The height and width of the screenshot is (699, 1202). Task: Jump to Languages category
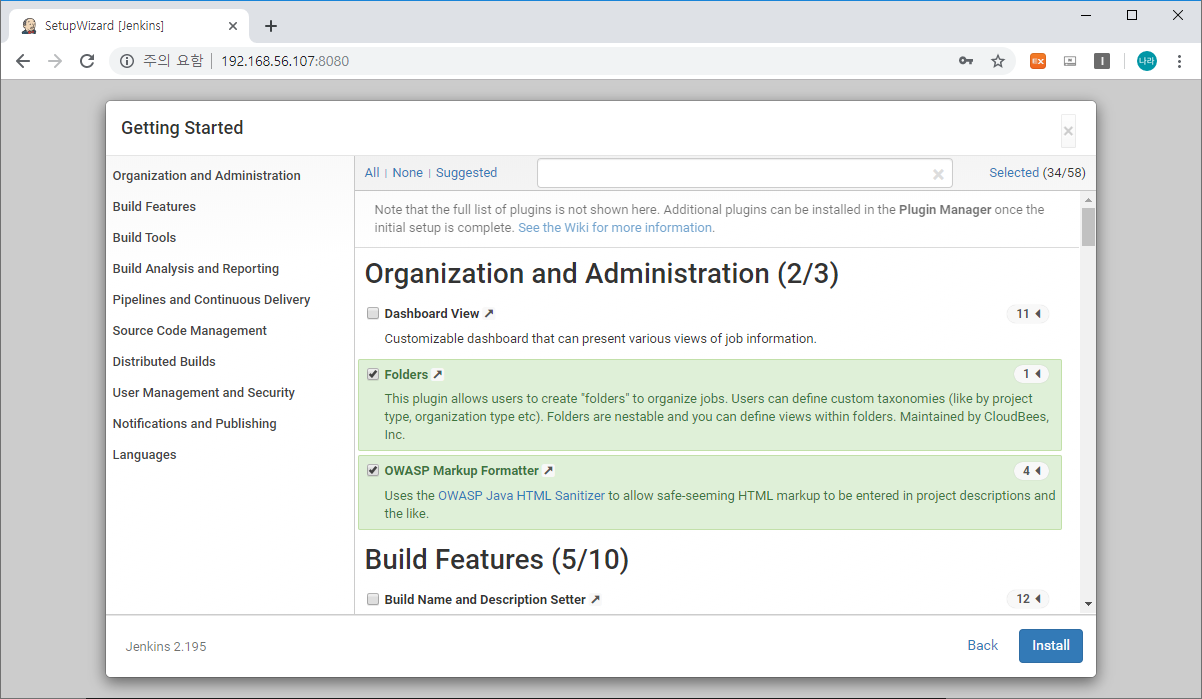[144, 455]
